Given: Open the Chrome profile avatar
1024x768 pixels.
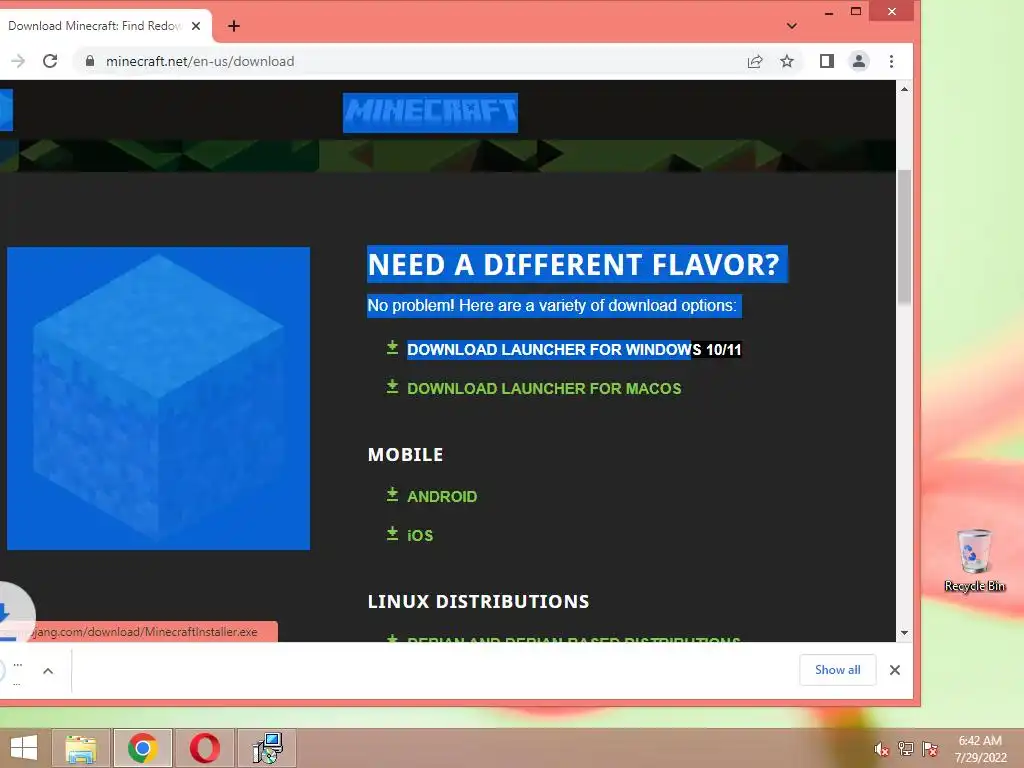Looking at the screenshot, I should (859, 61).
